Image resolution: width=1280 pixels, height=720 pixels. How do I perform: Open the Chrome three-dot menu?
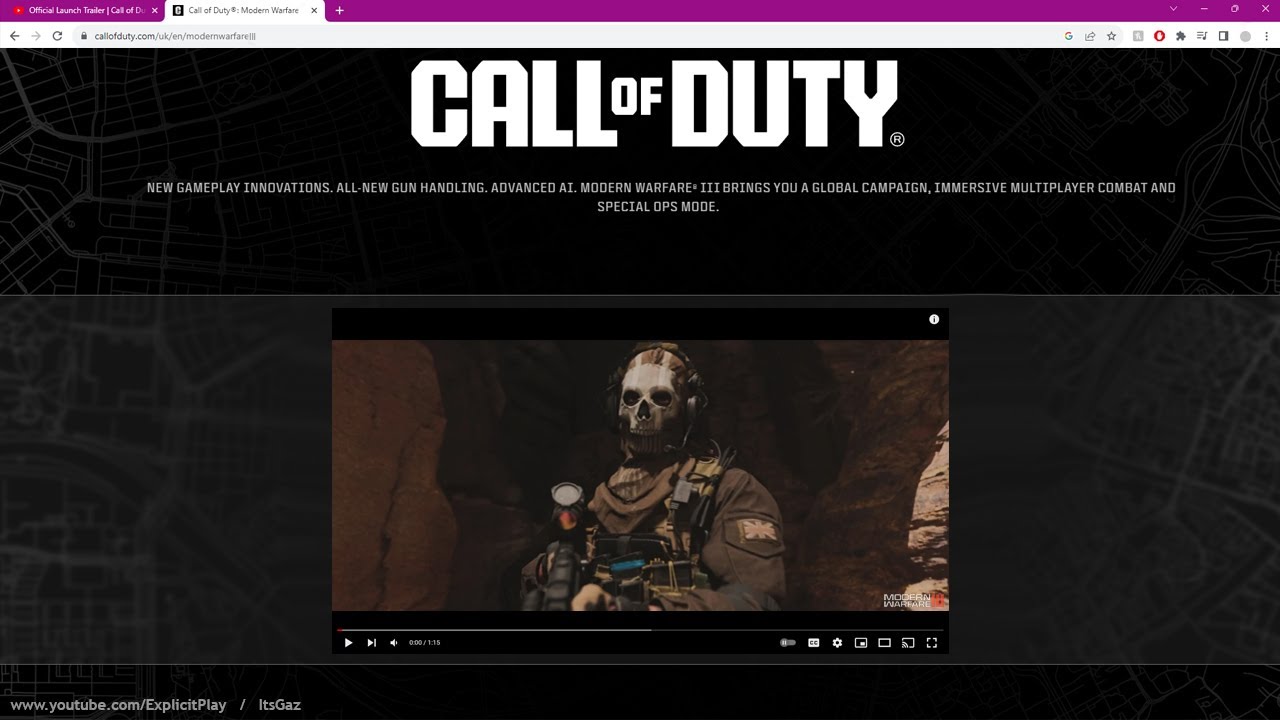tap(1266, 36)
